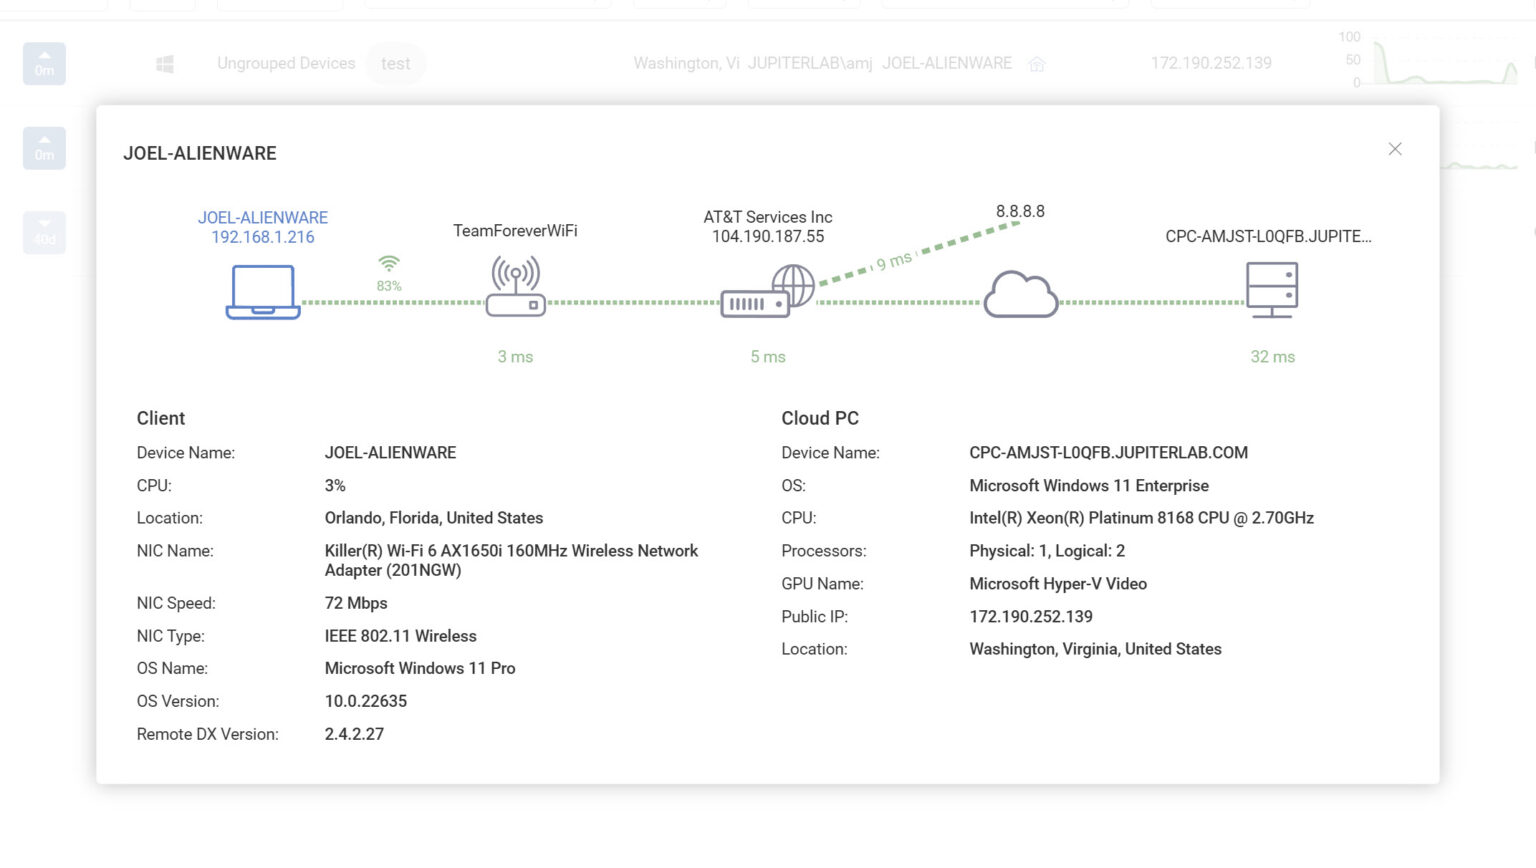Click the 8.8.8.8 DNS node label
The image size is (1536, 868).
coord(1020,211)
